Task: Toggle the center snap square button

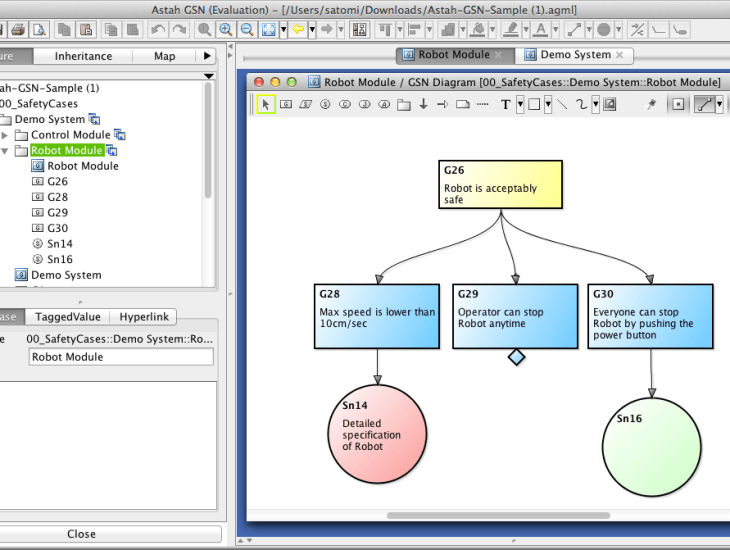Action: coord(678,104)
